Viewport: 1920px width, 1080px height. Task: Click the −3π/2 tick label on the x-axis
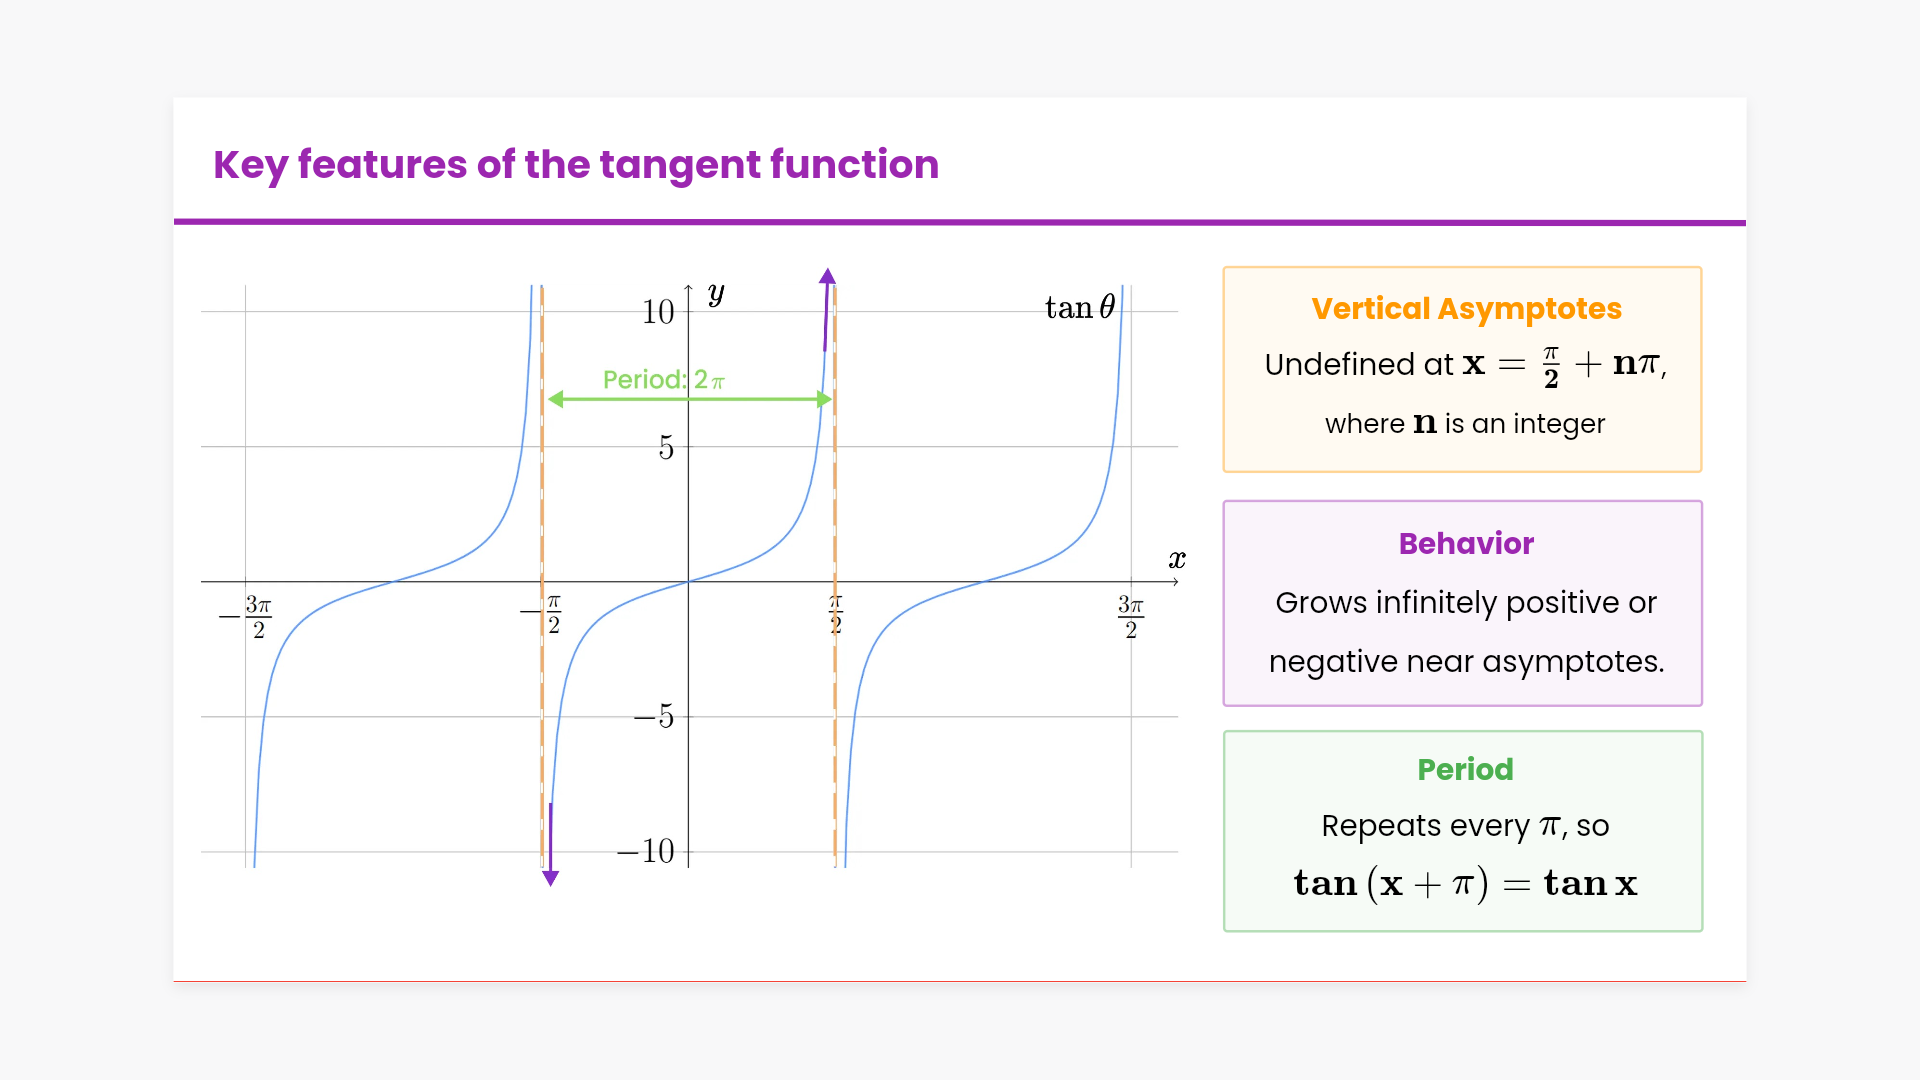pos(247,616)
